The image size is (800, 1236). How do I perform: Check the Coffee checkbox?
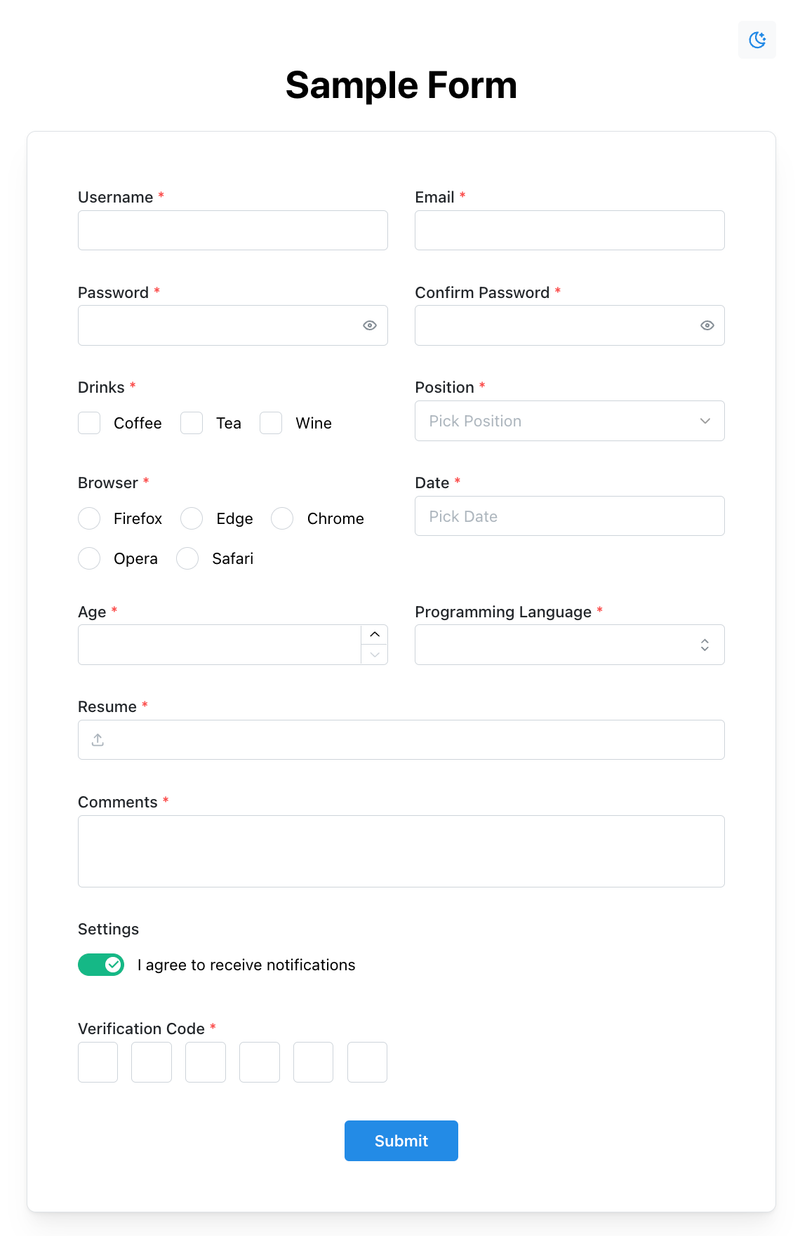[x=89, y=423]
